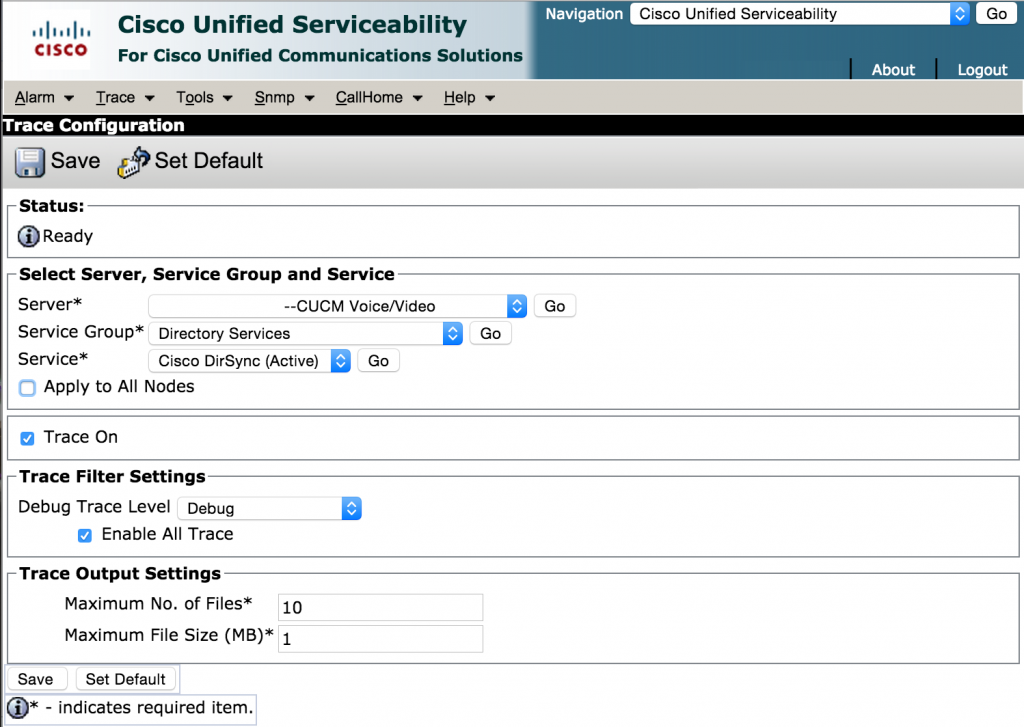Click Go next to Service dropdown
1024x727 pixels.
pos(378,361)
